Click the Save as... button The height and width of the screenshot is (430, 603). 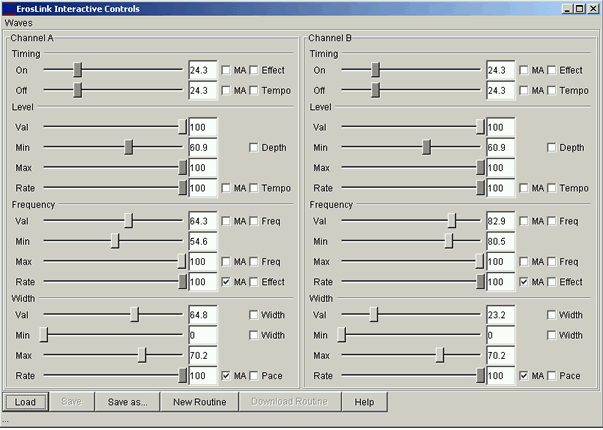127,402
